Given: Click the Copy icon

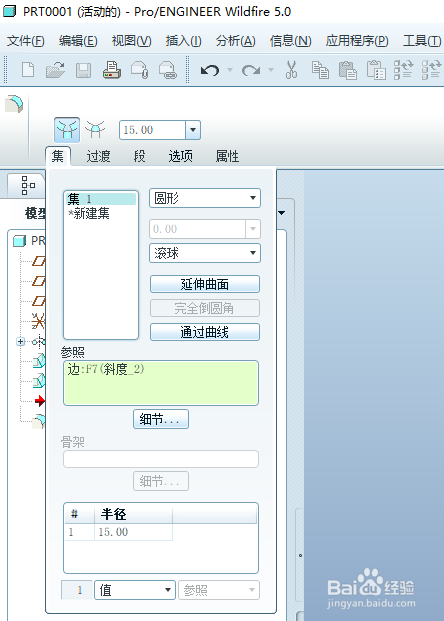Looking at the screenshot, I should (320, 70).
